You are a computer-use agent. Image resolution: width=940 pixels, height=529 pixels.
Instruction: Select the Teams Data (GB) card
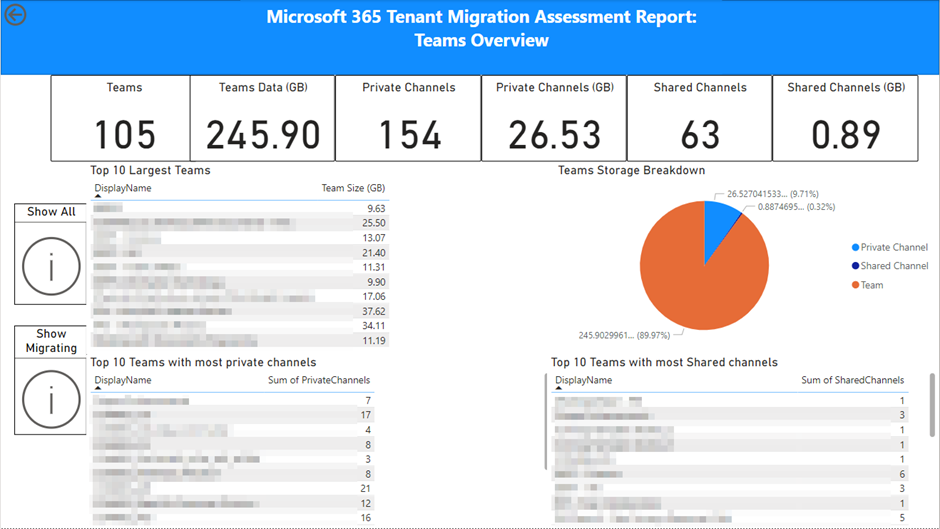point(263,118)
